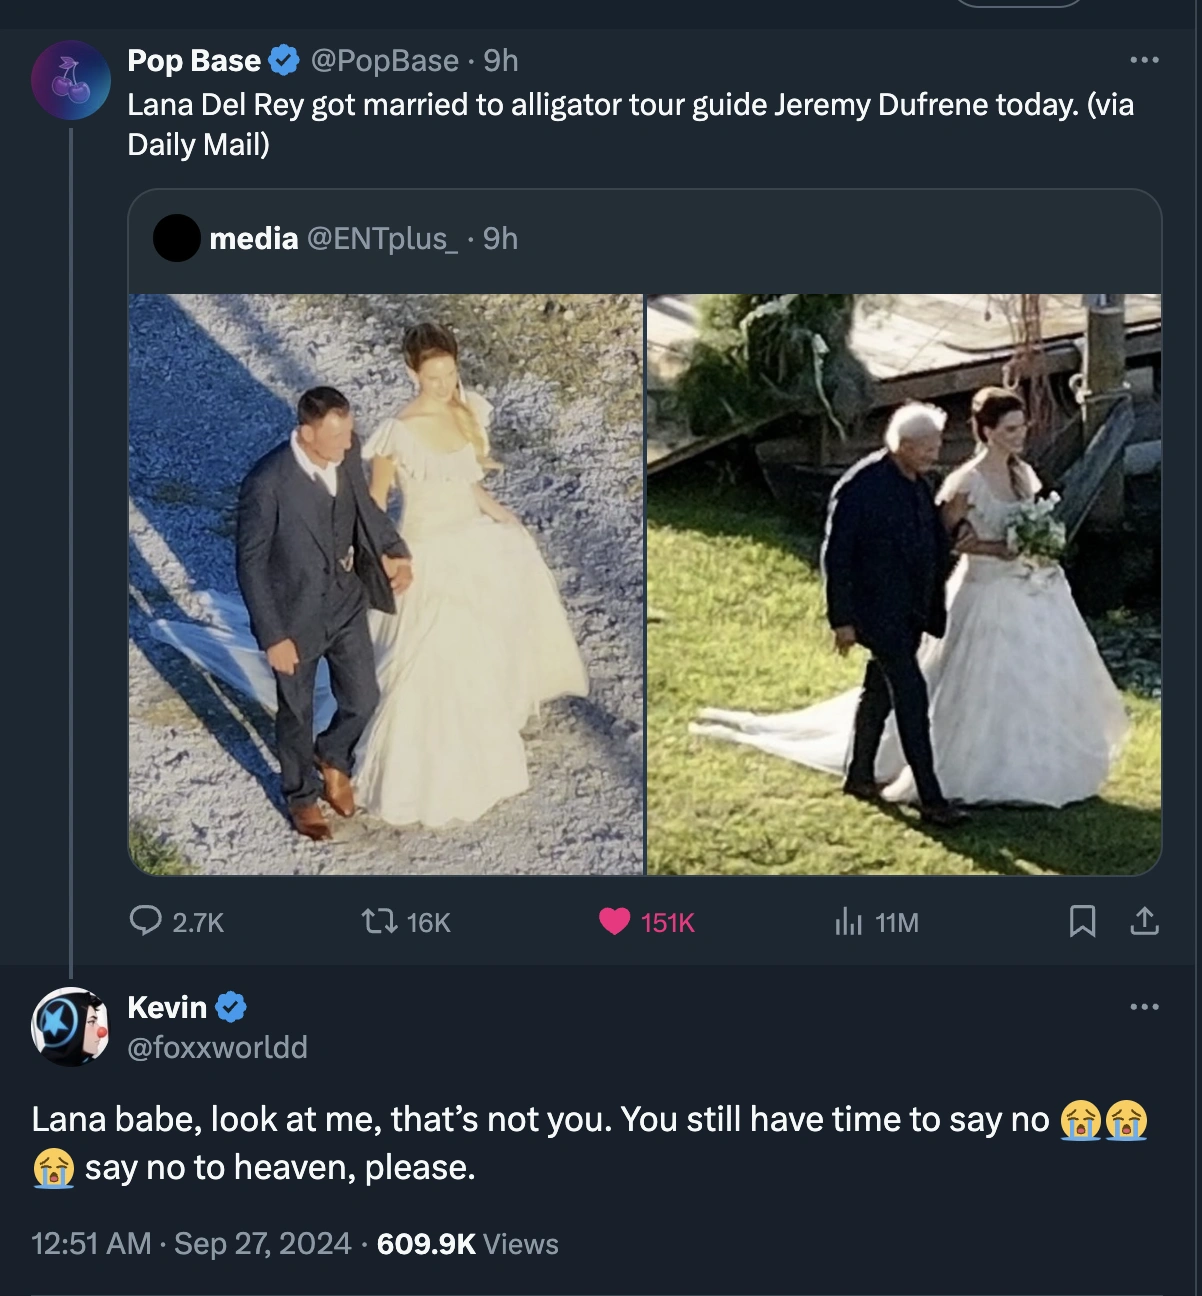Unlike the tweet via pink heart
This screenshot has height=1296, width=1202.
614,921
